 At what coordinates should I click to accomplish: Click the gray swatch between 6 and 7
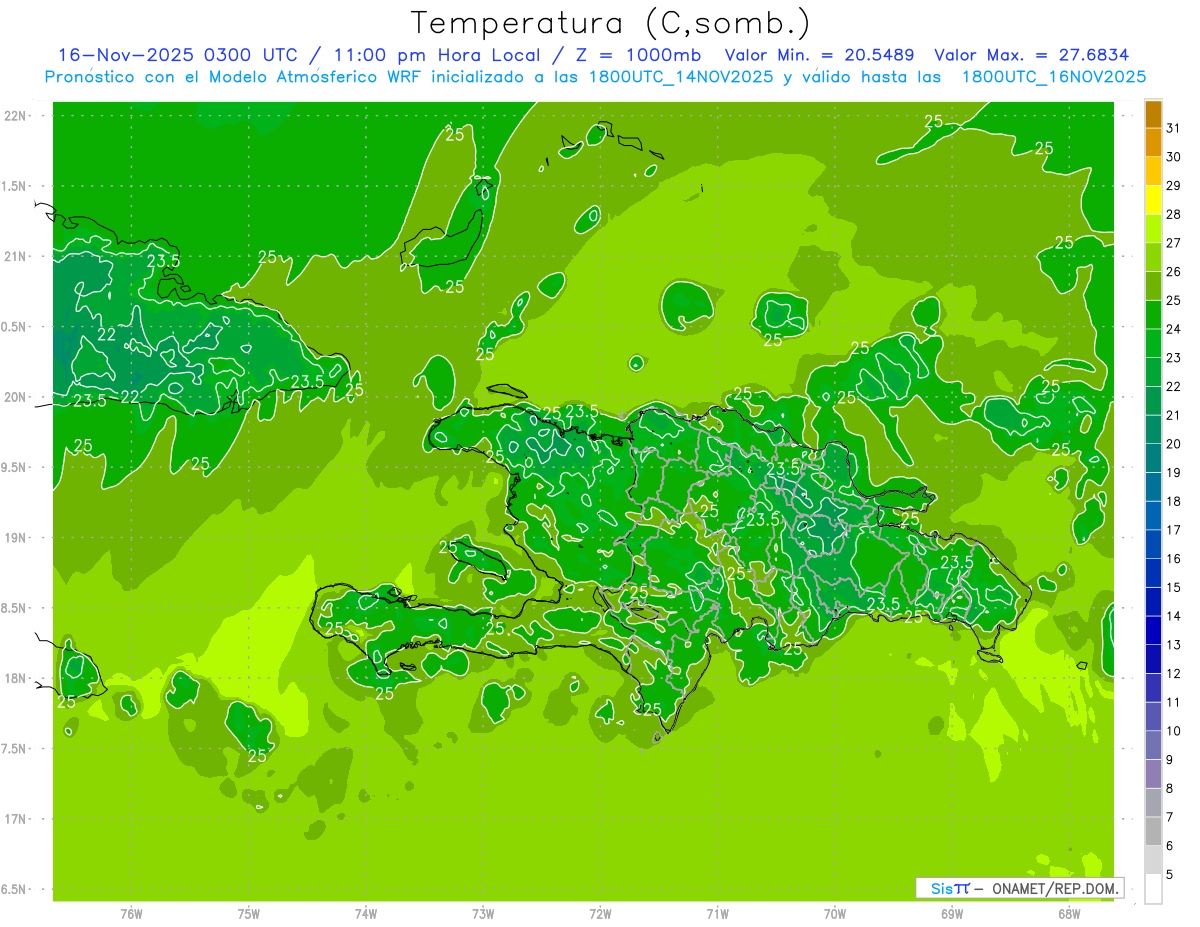(1153, 832)
